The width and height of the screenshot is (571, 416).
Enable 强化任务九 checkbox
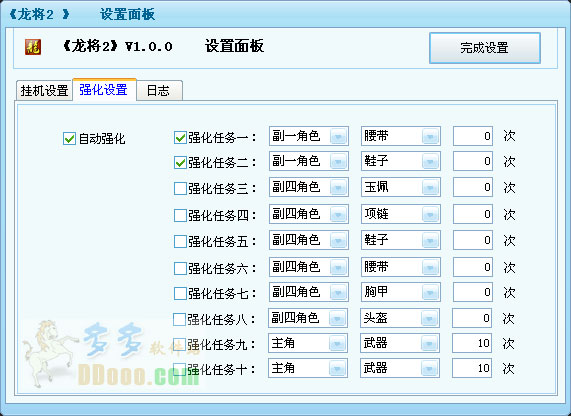pyautogui.click(x=179, y=344)
